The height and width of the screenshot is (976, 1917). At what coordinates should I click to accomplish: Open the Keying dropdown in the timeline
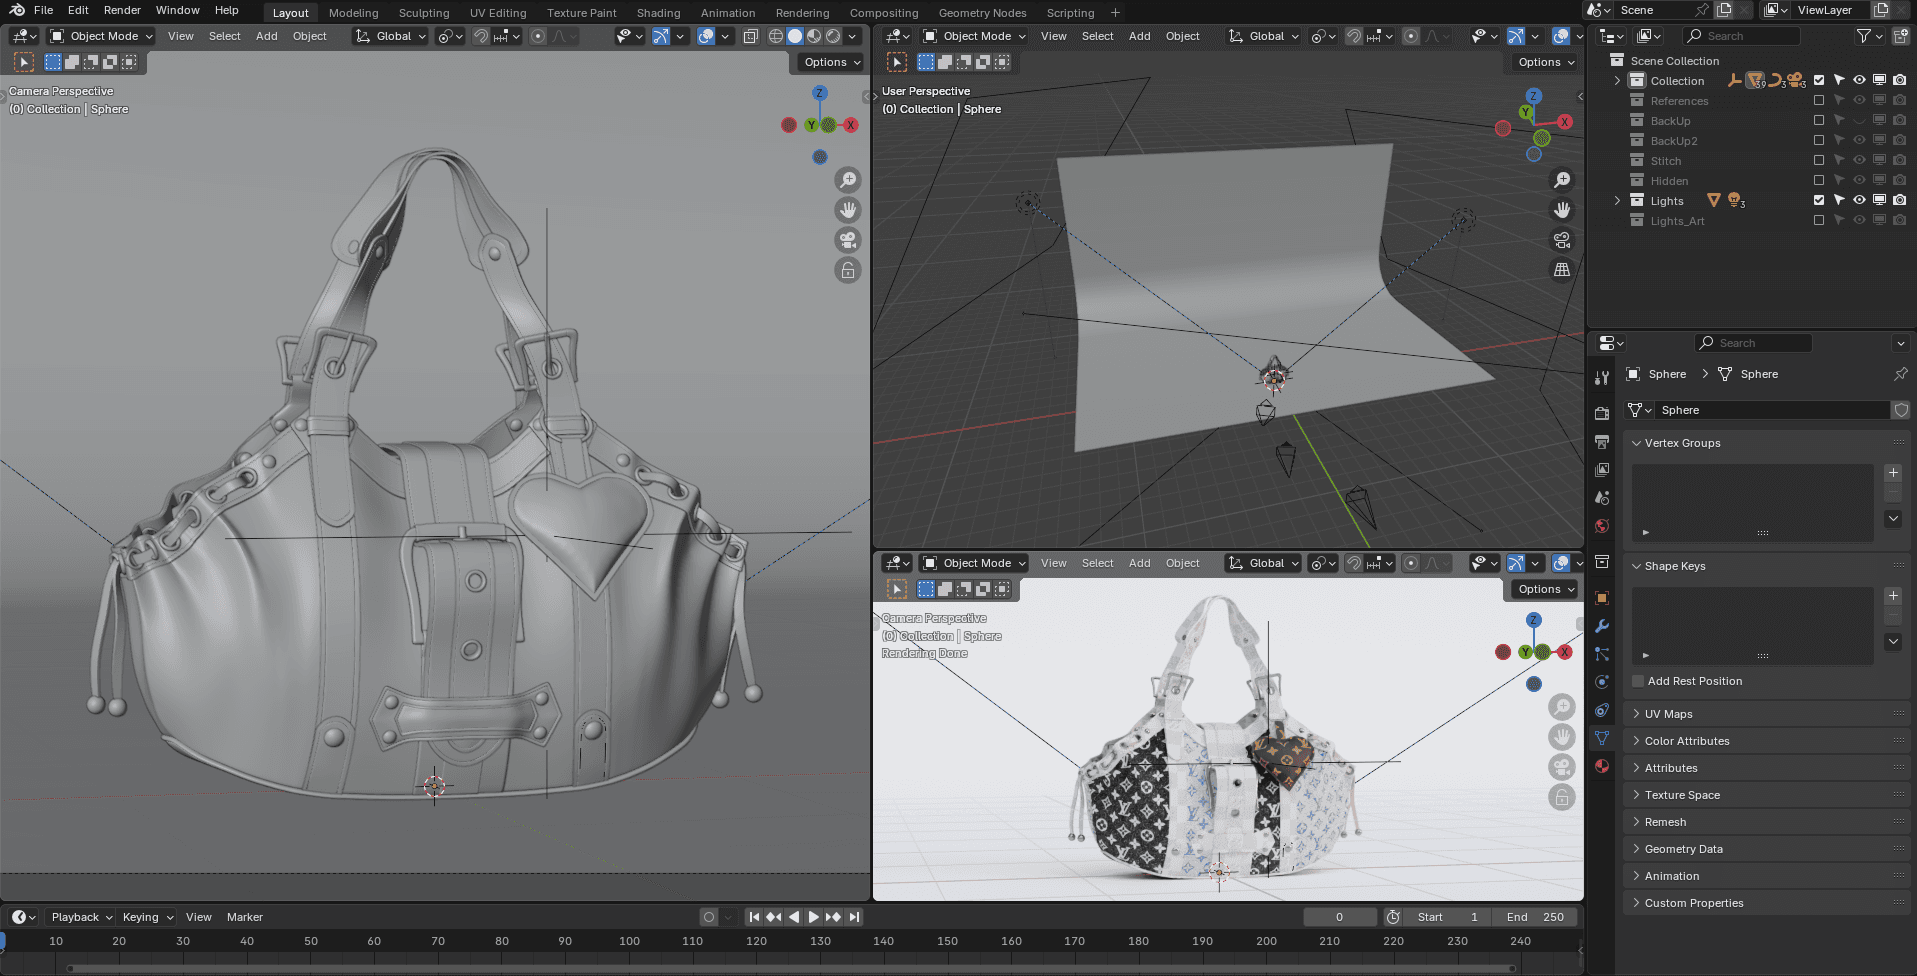147,917
